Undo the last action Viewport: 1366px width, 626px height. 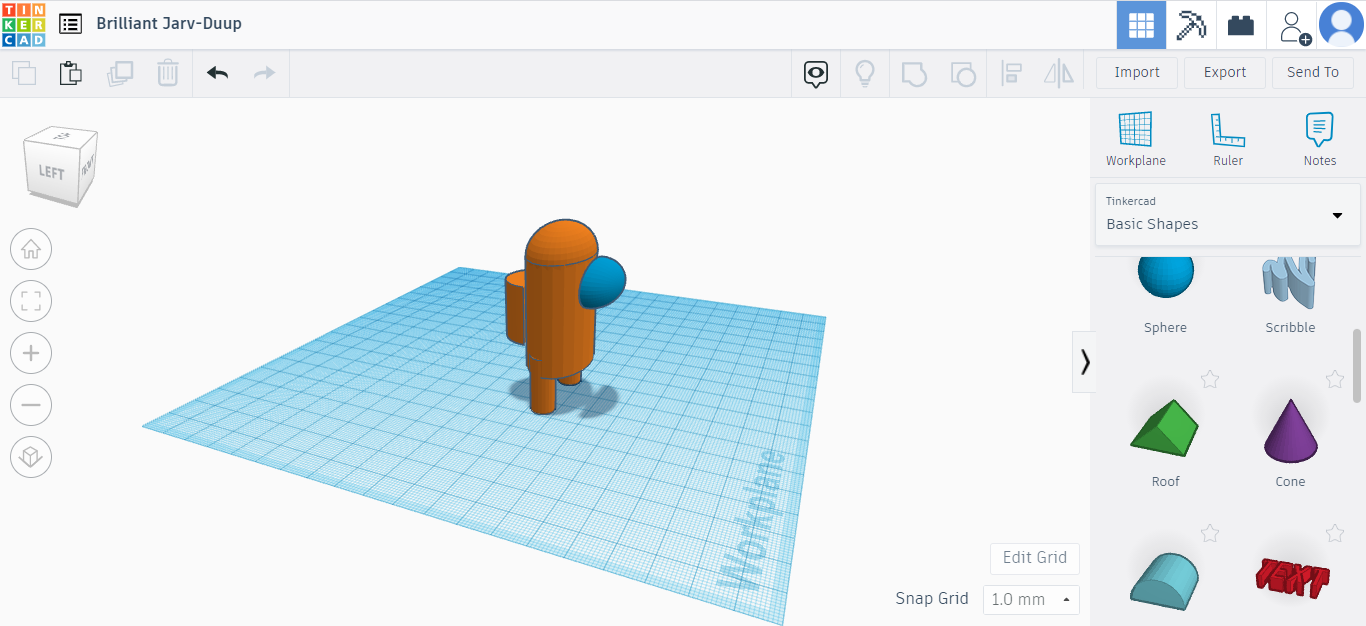click(x=217, y=73)
